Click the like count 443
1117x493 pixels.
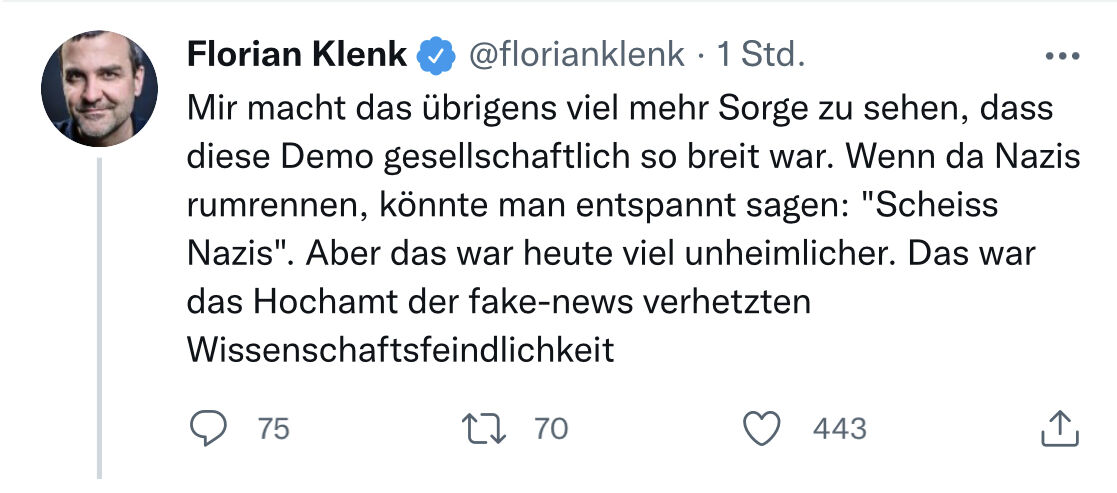click(x=840, y=429)
